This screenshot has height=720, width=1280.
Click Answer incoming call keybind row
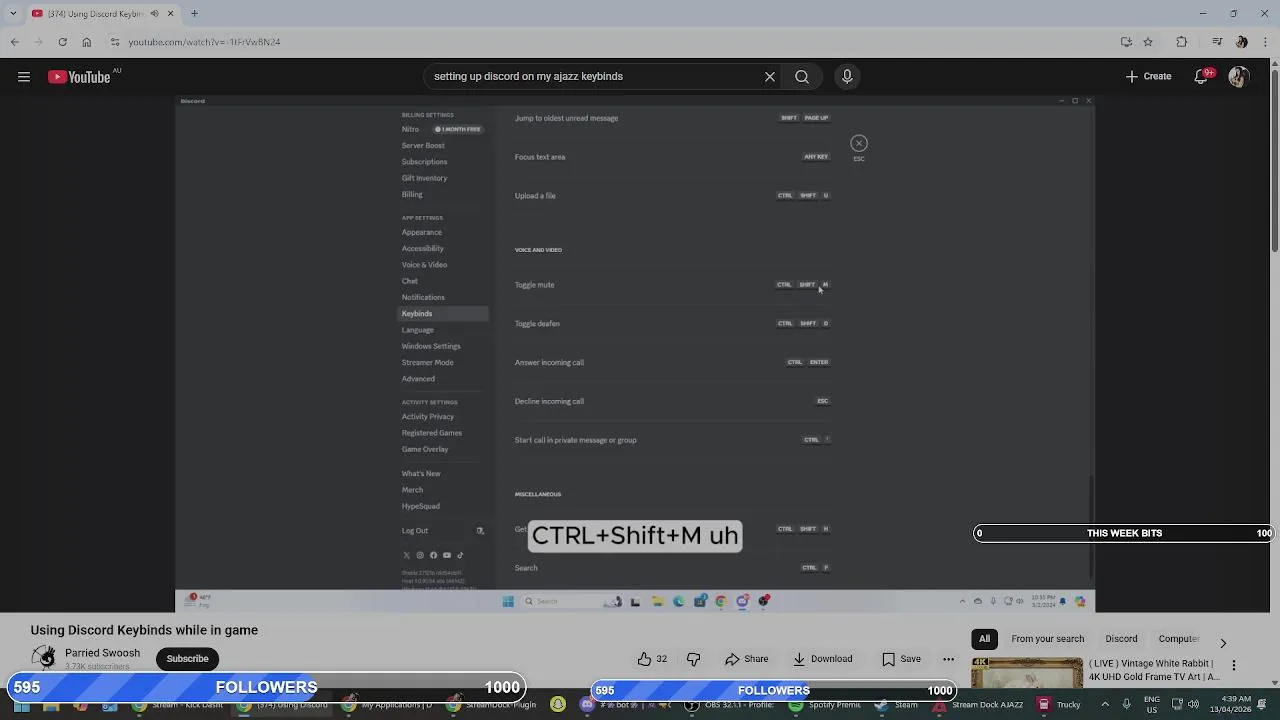tap(672, 363)
